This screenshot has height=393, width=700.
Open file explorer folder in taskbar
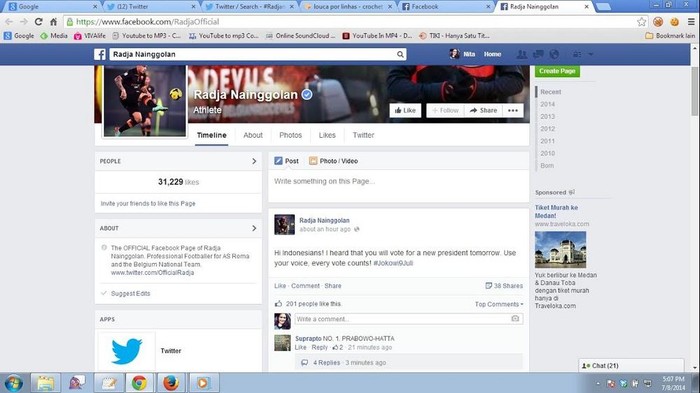46,383
